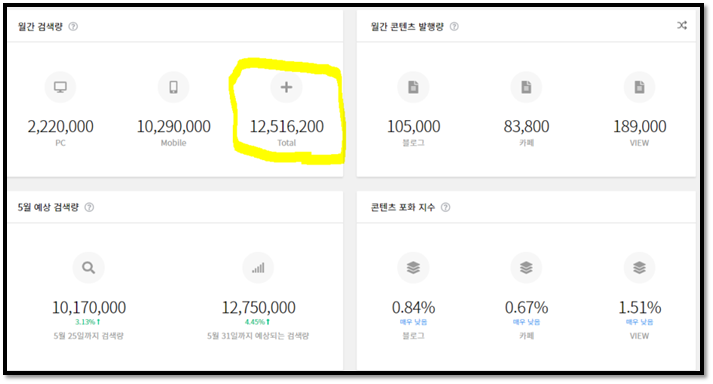Select the 83,800 cafe count
Viewport: 713px width, 384px height.
click(526, 126)
